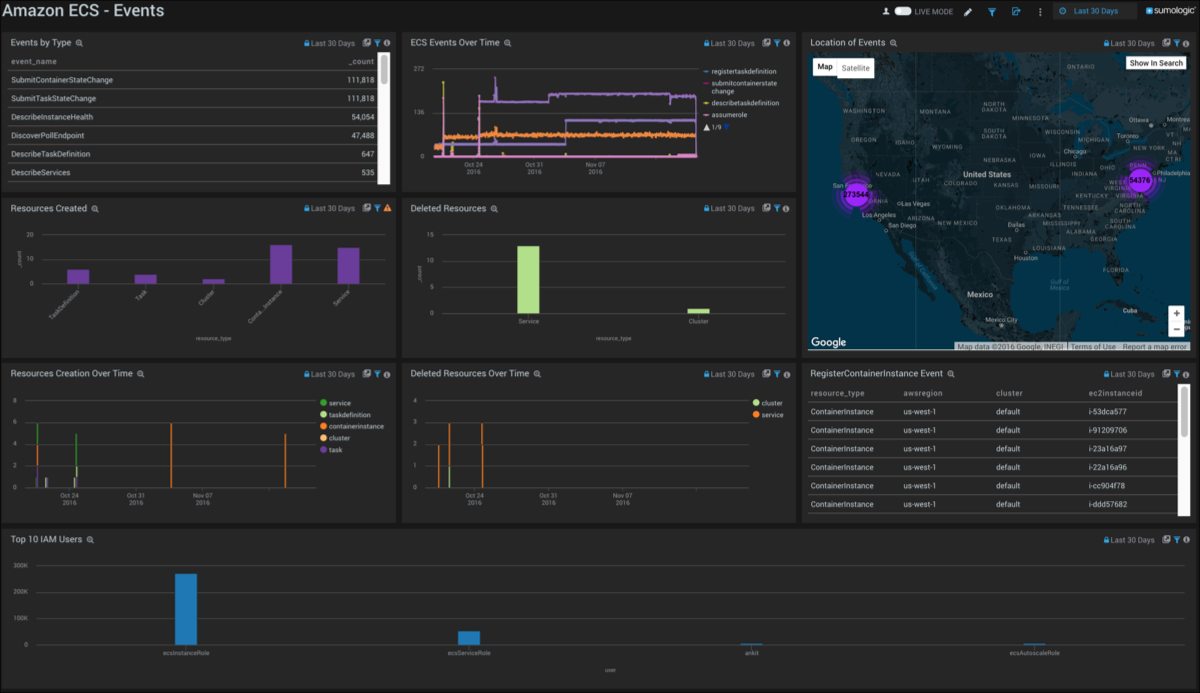Click the info icon on ECS Events Over Time panel

[x=788, y=42]
